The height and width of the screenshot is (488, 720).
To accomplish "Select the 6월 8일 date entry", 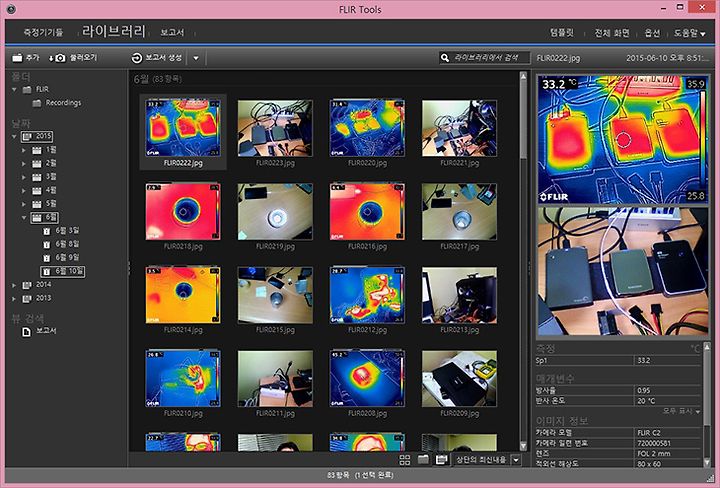I will point(61,244).
